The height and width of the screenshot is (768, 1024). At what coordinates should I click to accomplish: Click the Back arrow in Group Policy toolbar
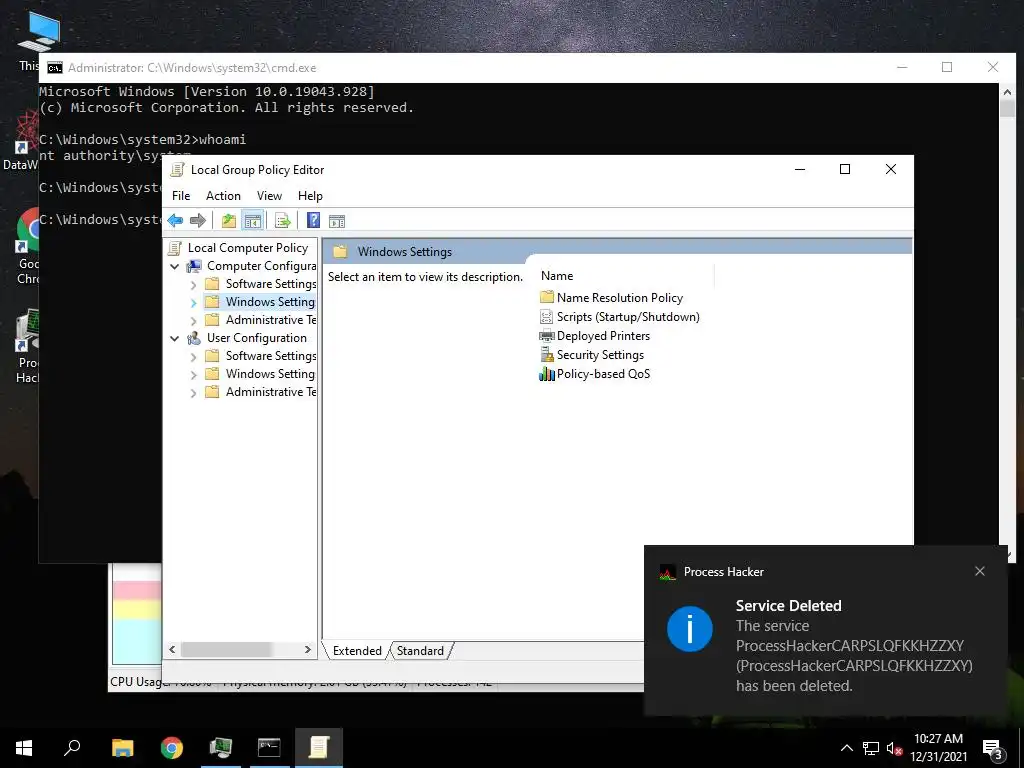[175, 221]
